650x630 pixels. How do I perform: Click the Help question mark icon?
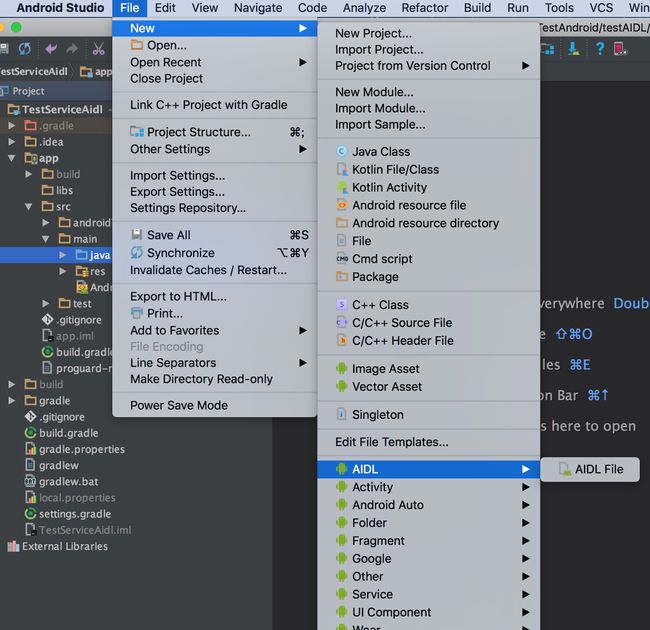[599, 49]
